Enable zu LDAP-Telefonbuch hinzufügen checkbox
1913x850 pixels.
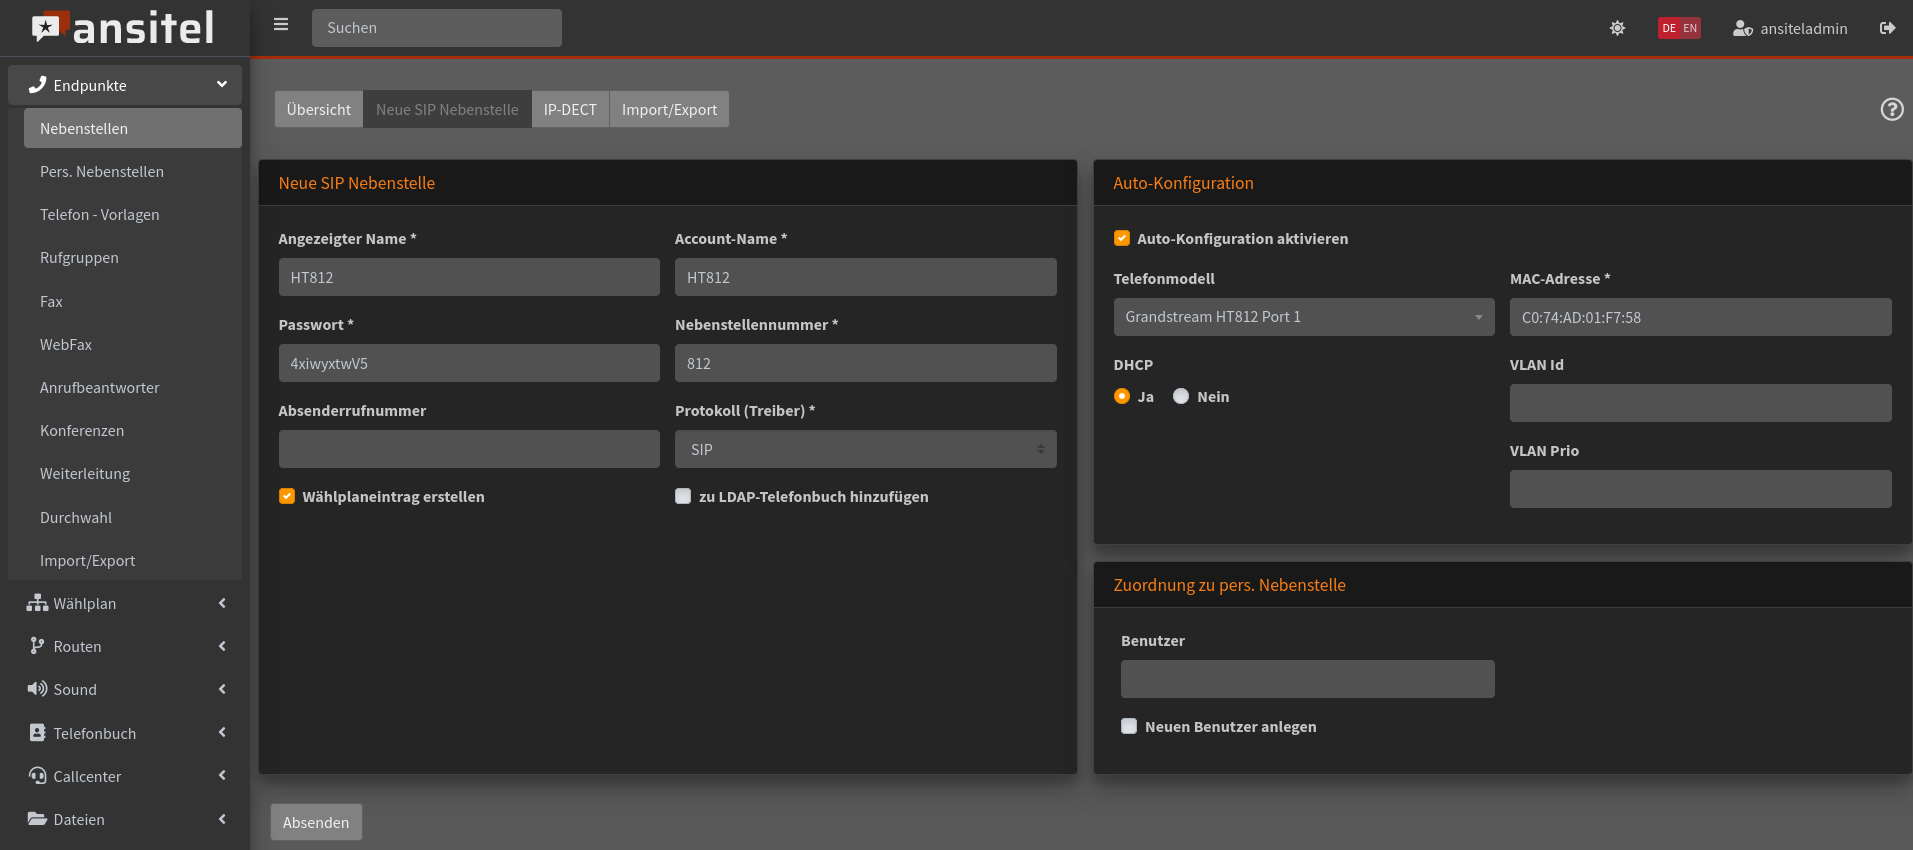click(683, 496)
